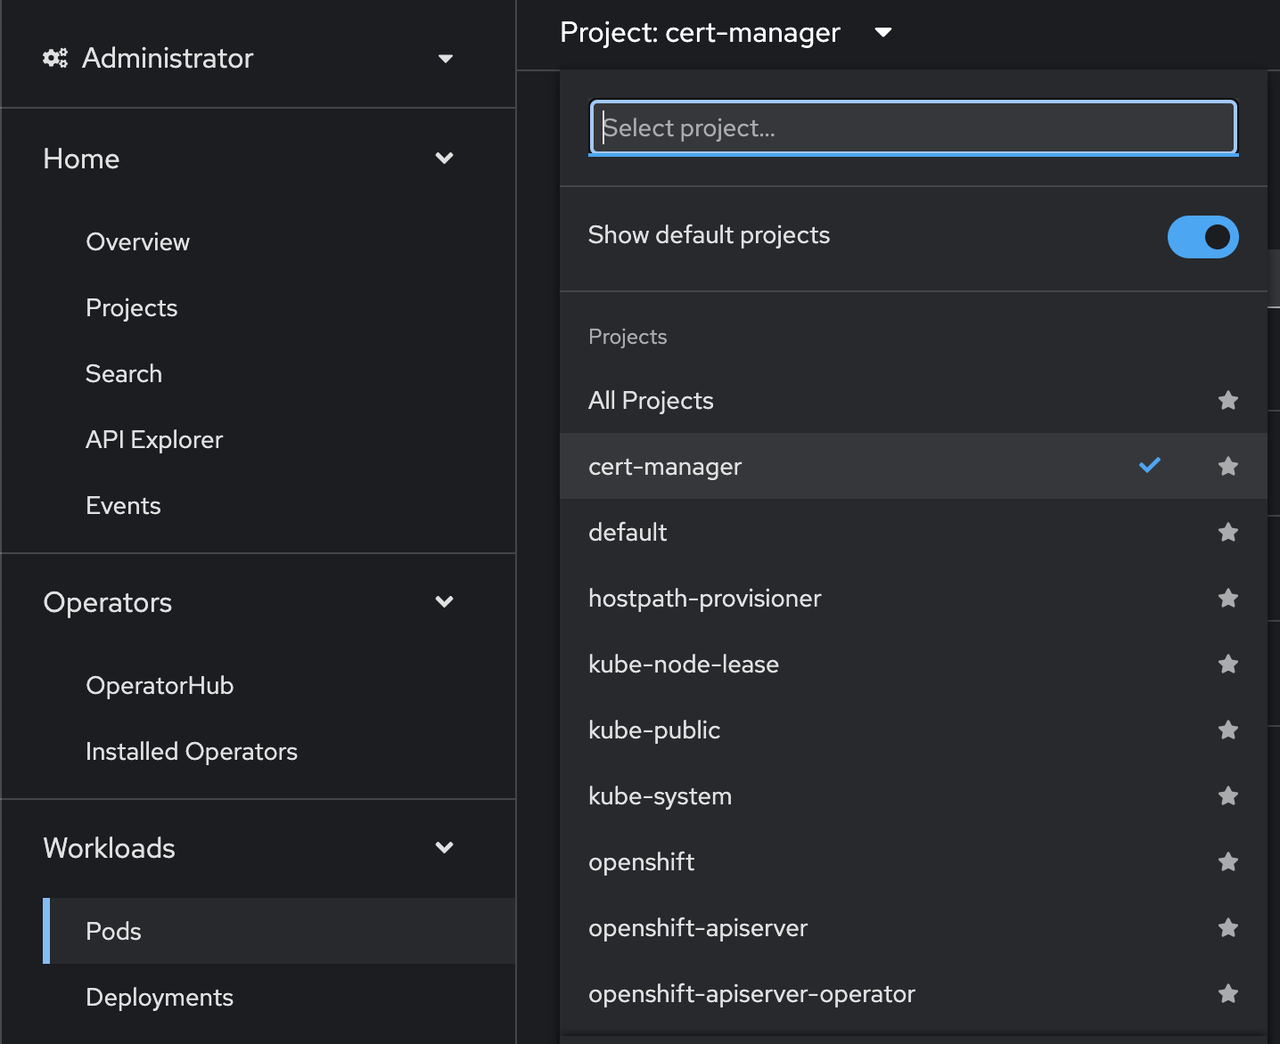Image resolution: width=1280 pixels, height=1044 pixels.
Task: Star the default project
Action: [1228, 532]
